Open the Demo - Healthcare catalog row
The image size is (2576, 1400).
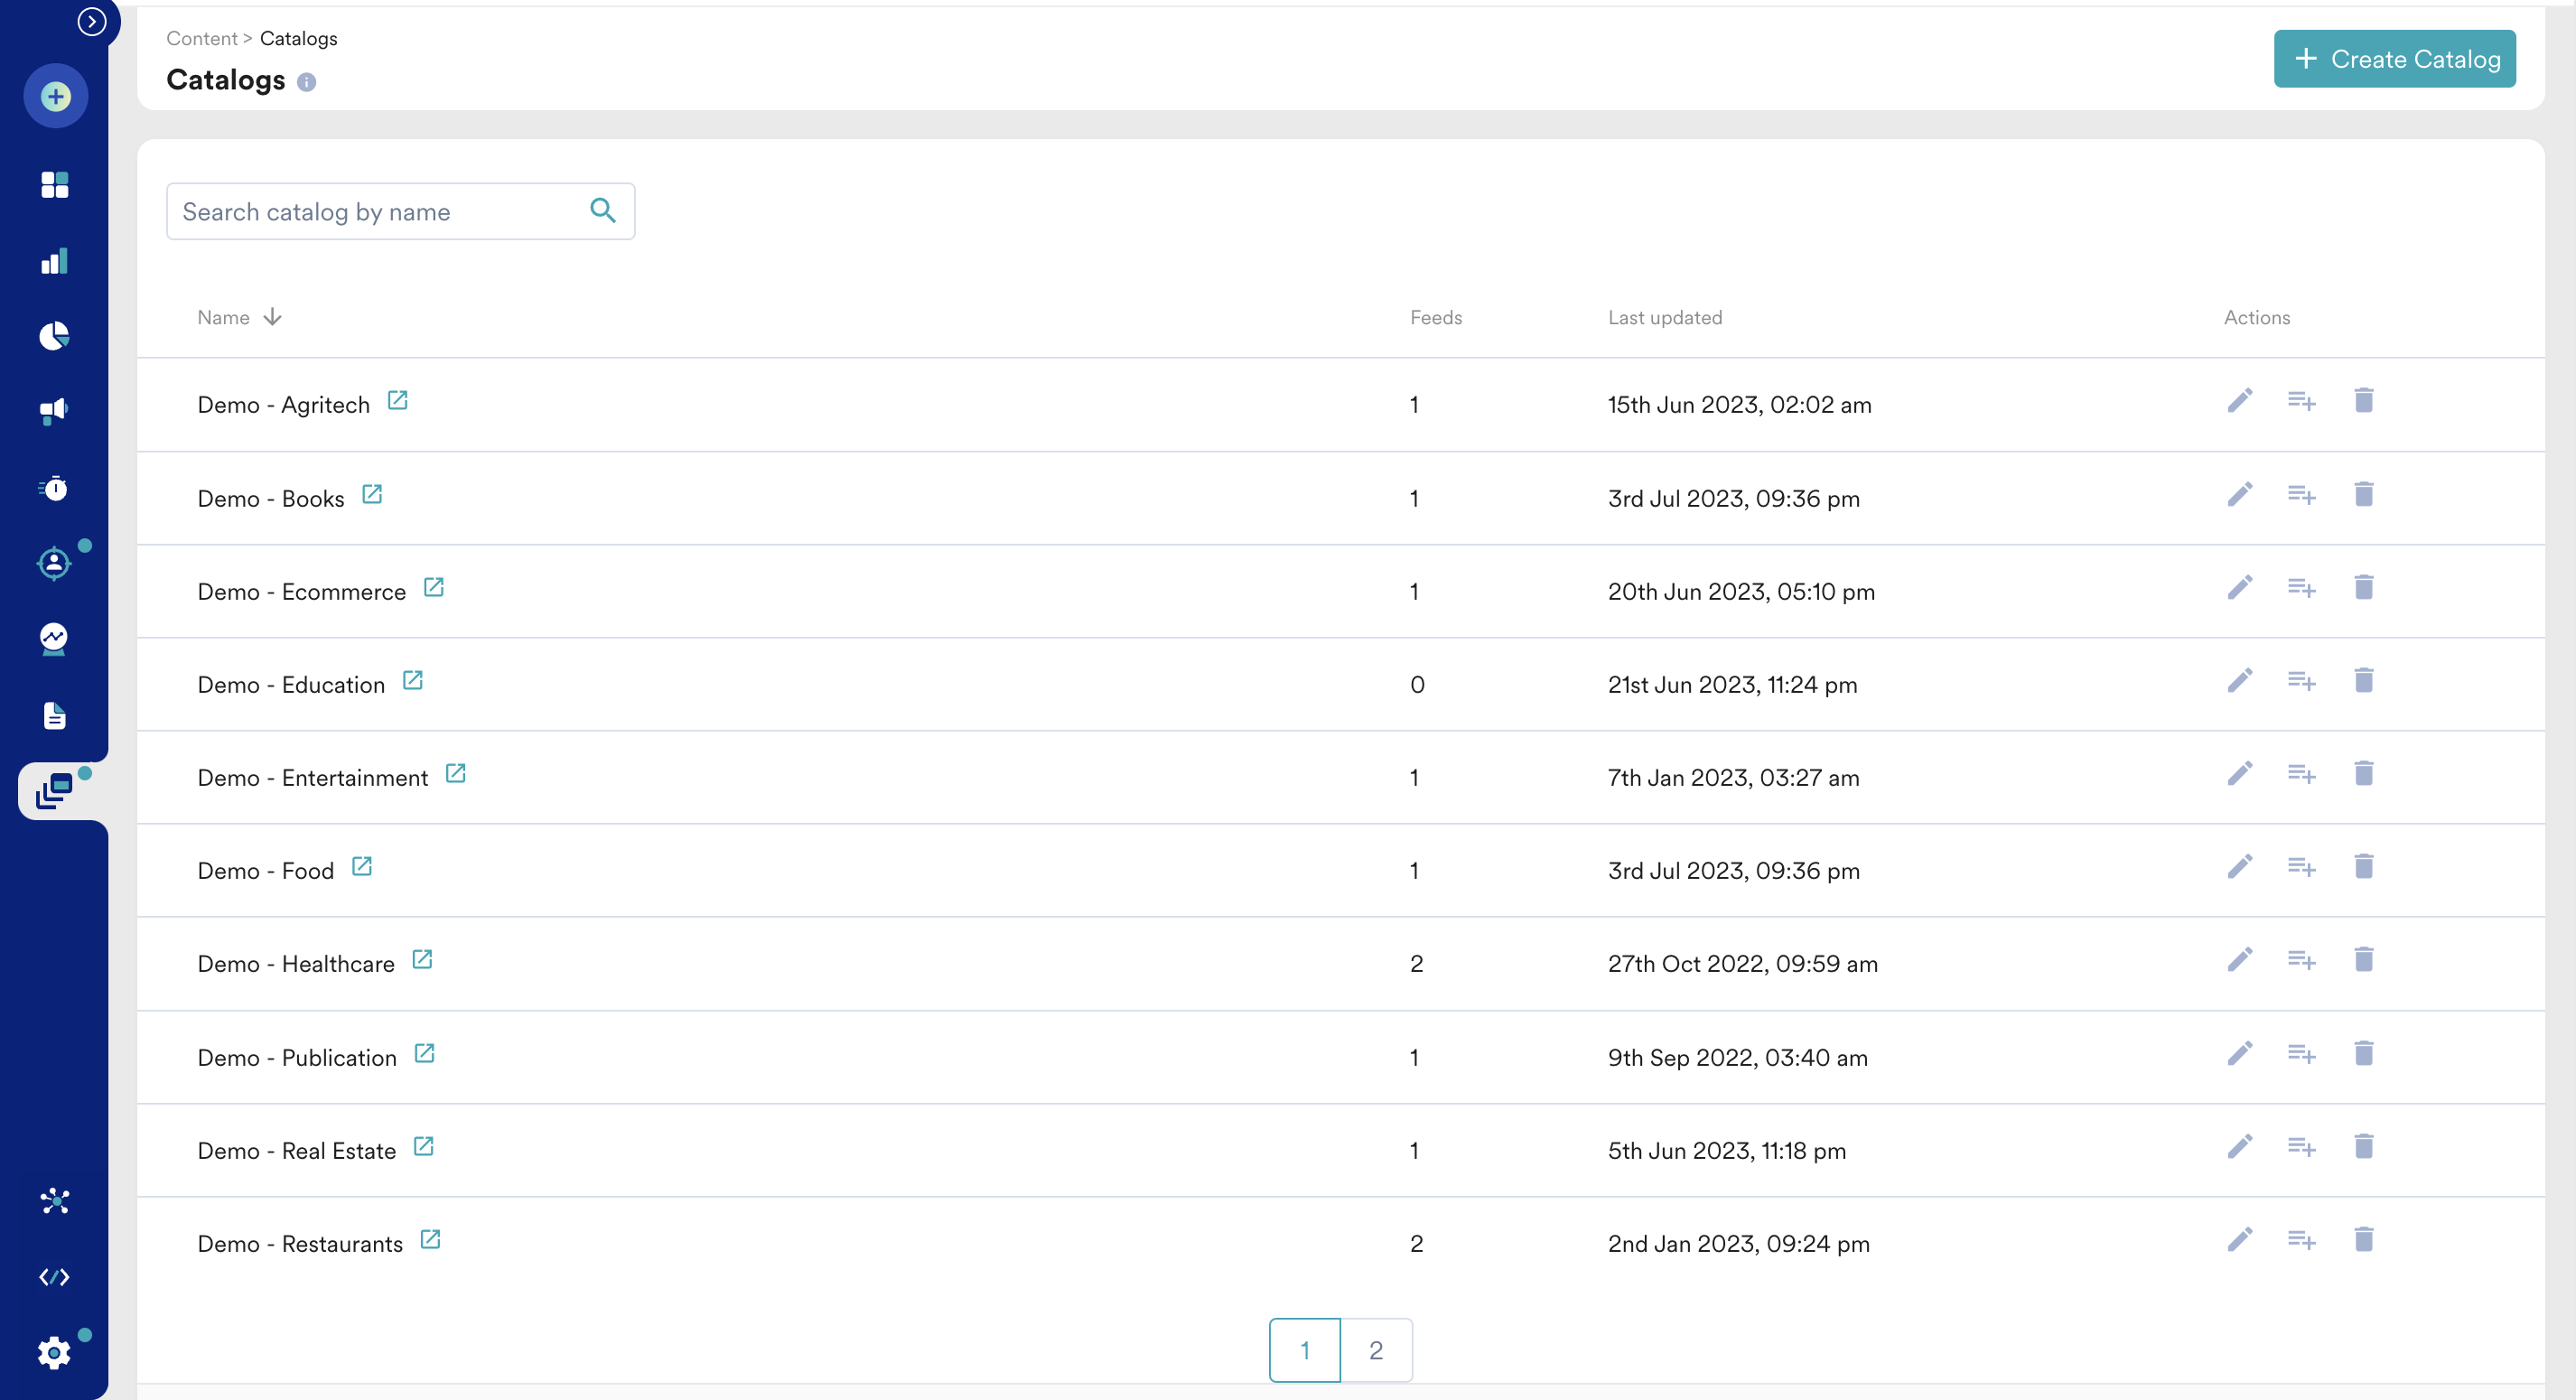296,964
